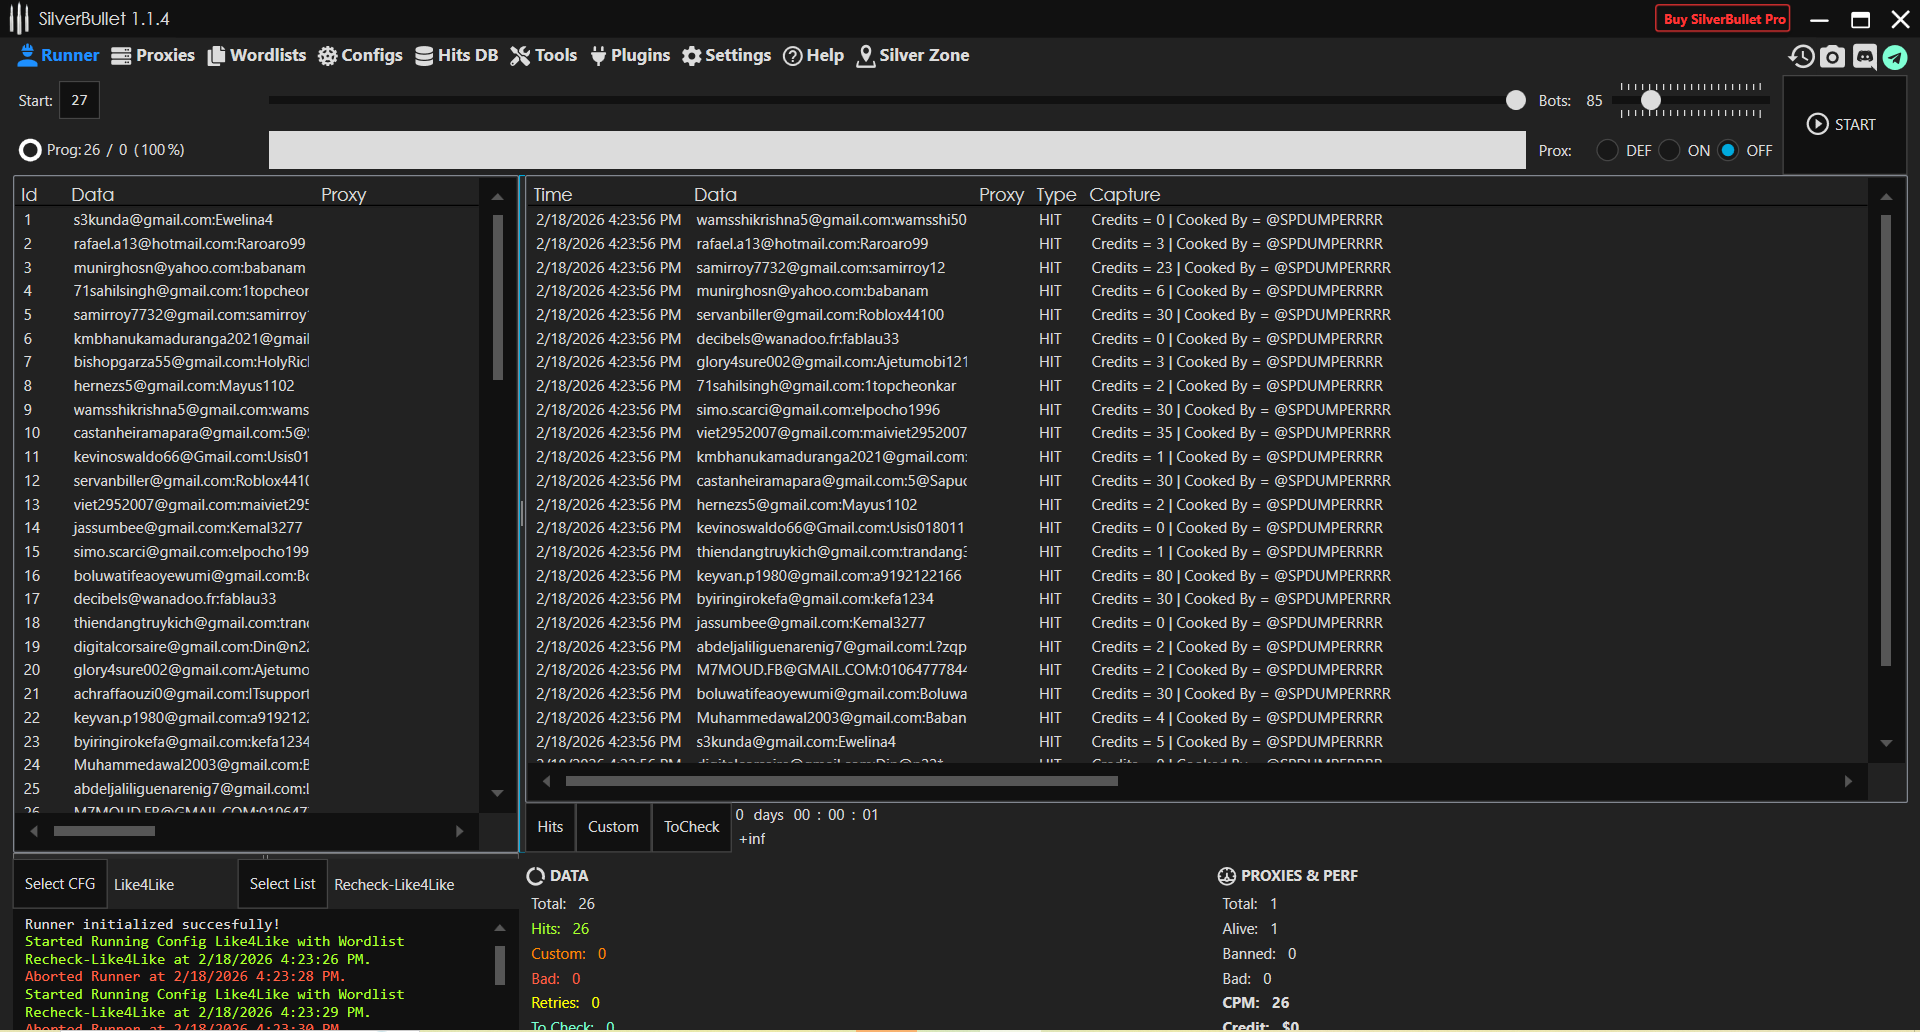The image size is (1920, 1032).
Task: Click the Like4Like config name
Action: (144, 885)
